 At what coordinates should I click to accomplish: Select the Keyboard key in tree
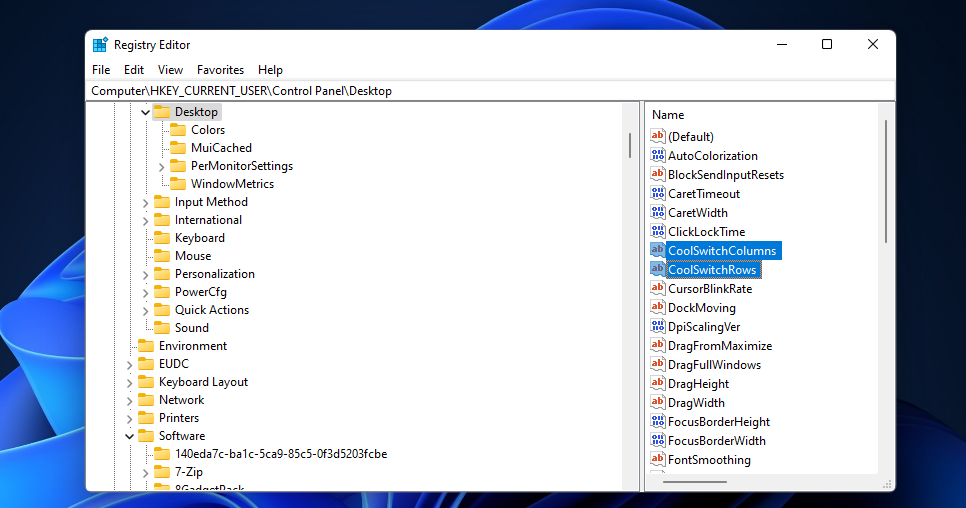click(x=200, y=238)
